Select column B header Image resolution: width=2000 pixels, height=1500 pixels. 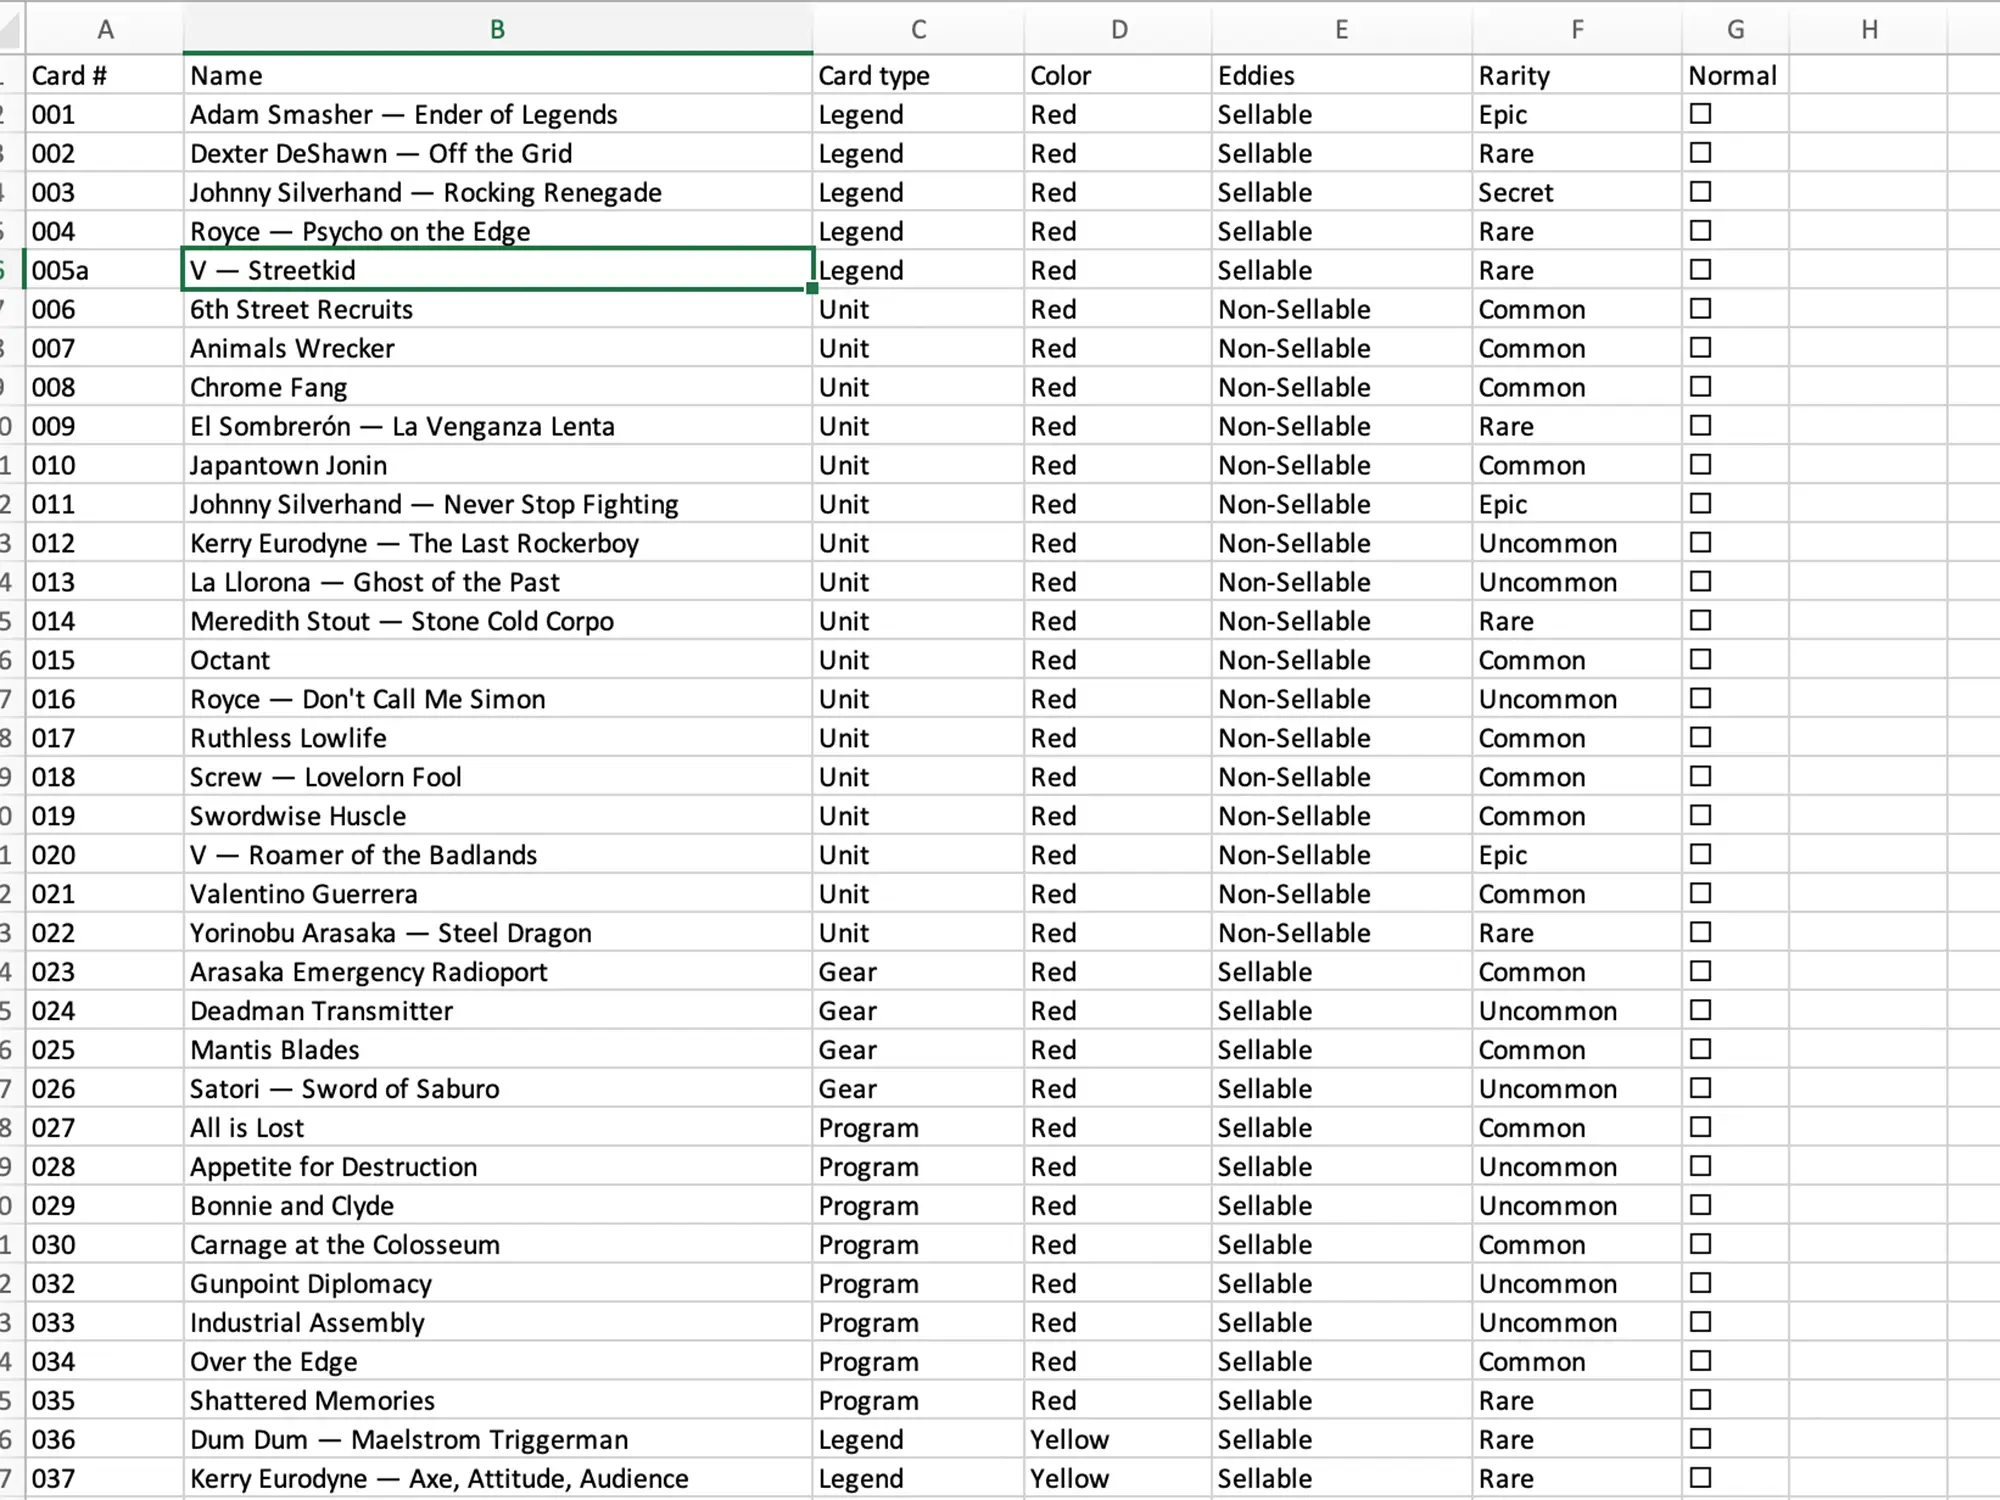pos(498,29)
